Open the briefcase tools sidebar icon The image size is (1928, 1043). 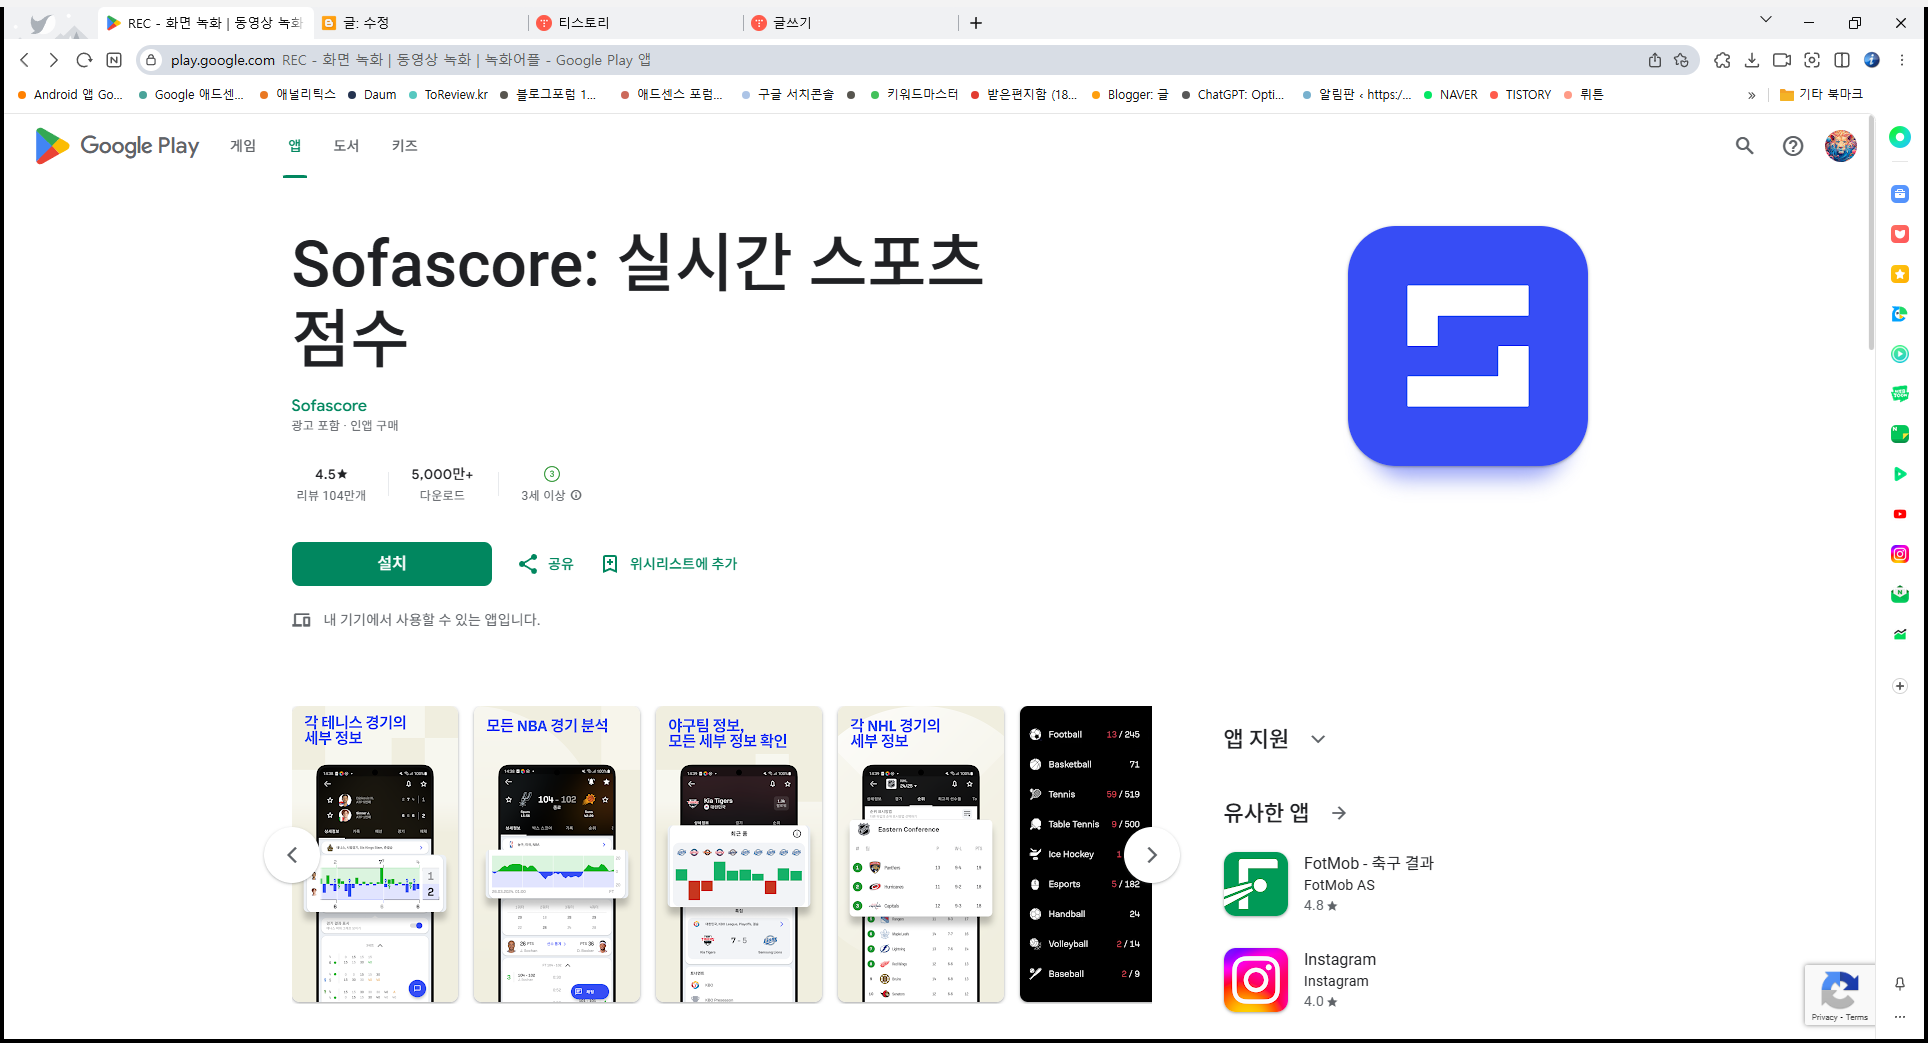coord(1900,194)
